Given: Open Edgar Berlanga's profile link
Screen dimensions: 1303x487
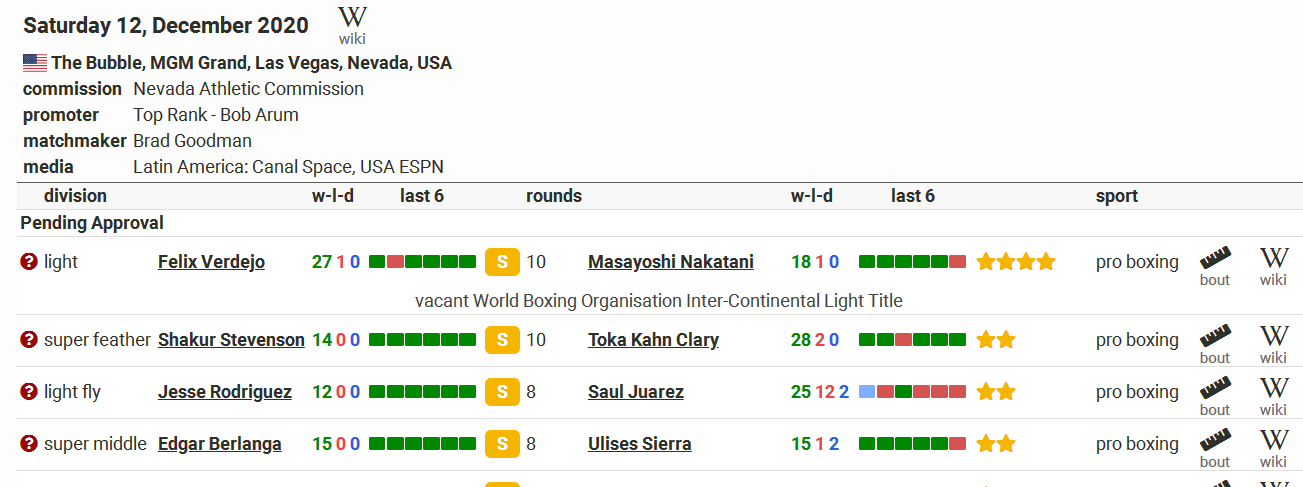Looking at the screenshot, I should click(220, 444).
